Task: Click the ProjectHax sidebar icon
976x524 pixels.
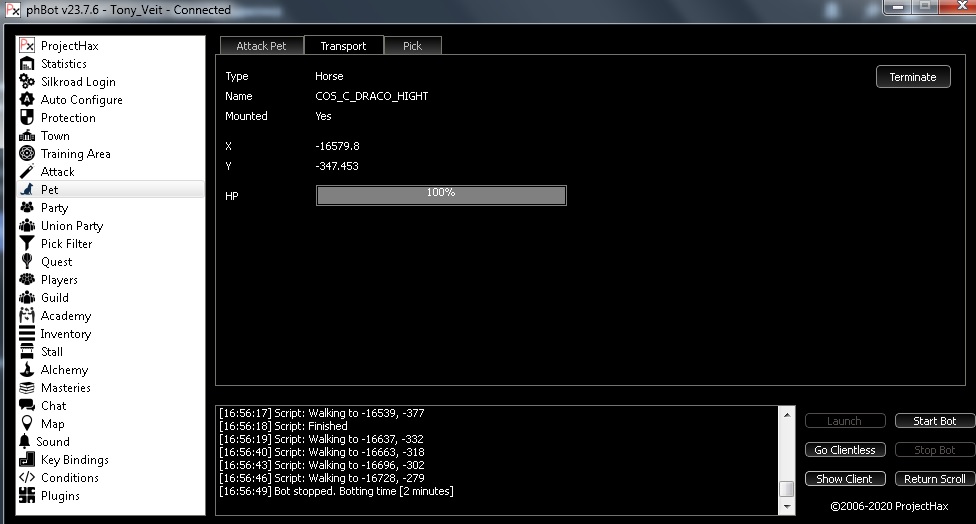Action: 27,46
